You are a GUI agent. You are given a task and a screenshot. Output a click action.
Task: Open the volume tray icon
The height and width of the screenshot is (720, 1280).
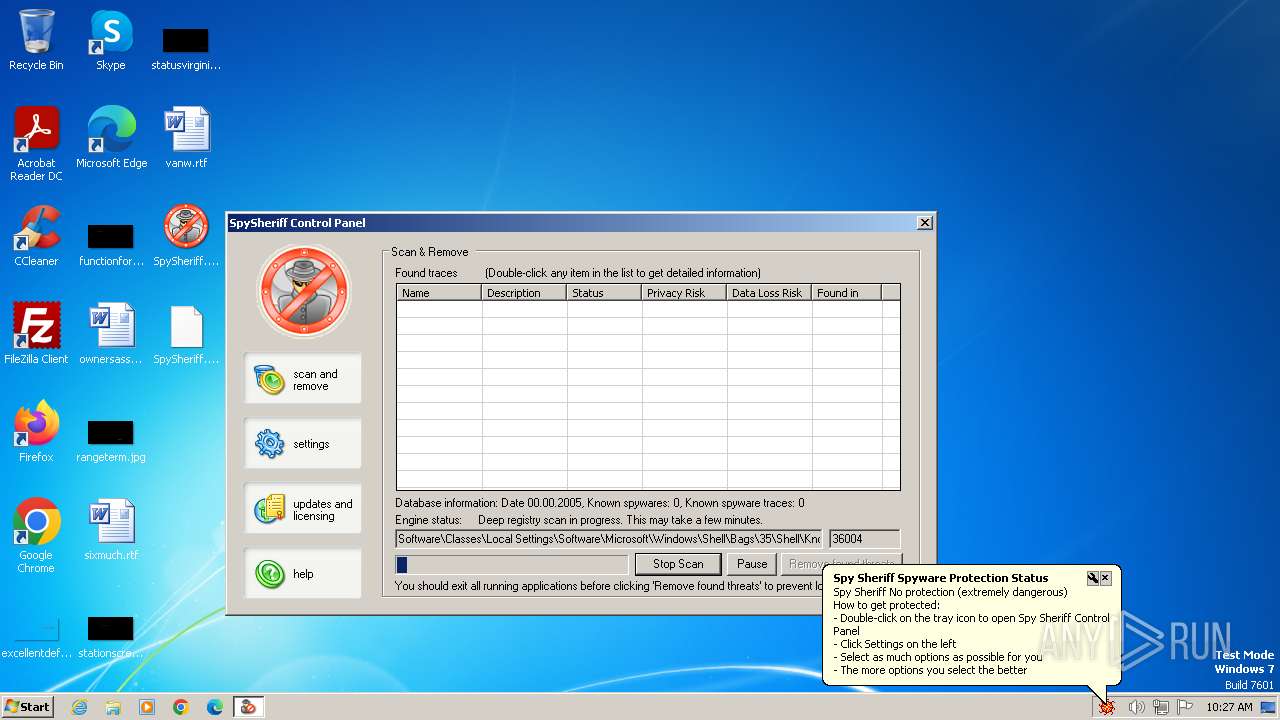tap(1136, 707)
